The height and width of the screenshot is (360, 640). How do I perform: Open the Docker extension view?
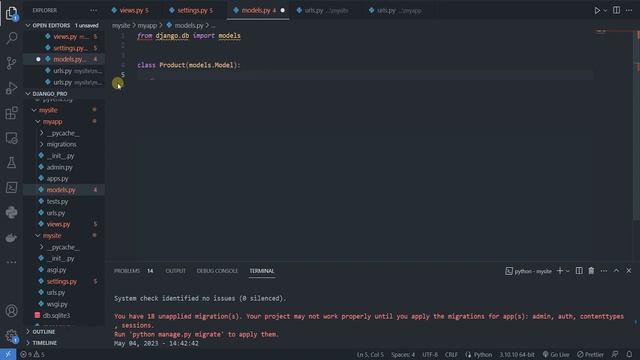[x=11, y=237]
